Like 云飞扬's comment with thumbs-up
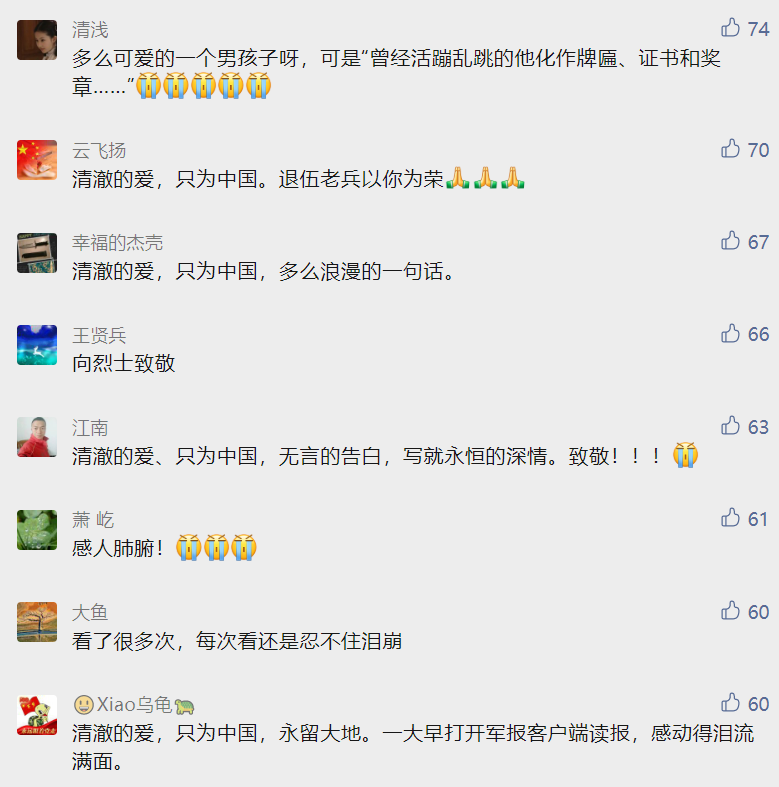Screen dimensions: 779x787 coord(730,149)
